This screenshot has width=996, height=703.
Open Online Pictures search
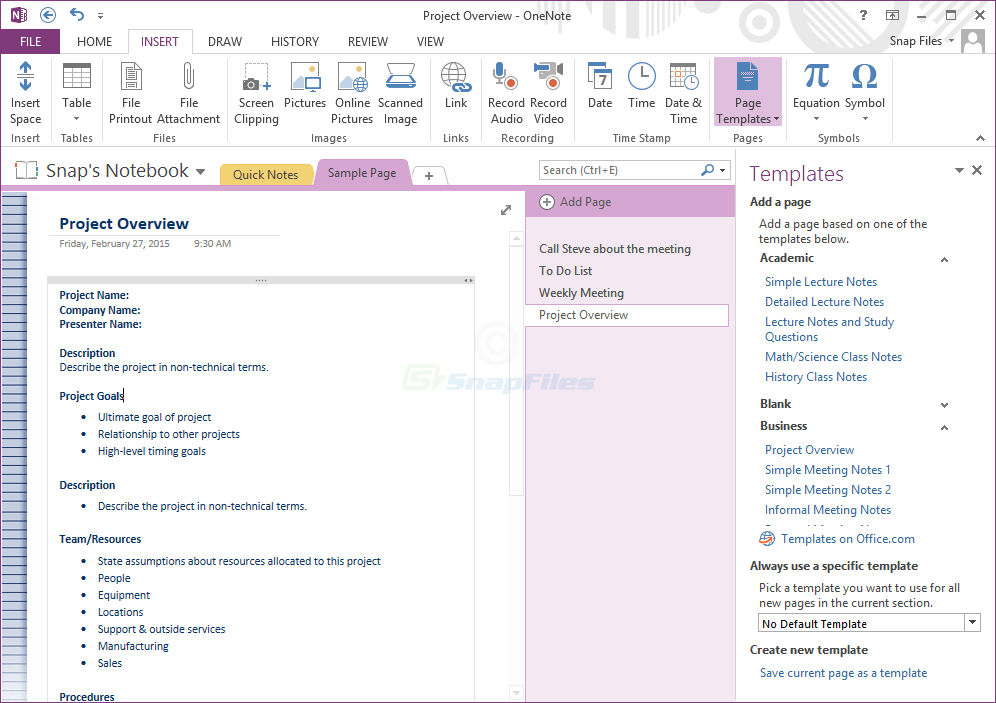(353, 93)
